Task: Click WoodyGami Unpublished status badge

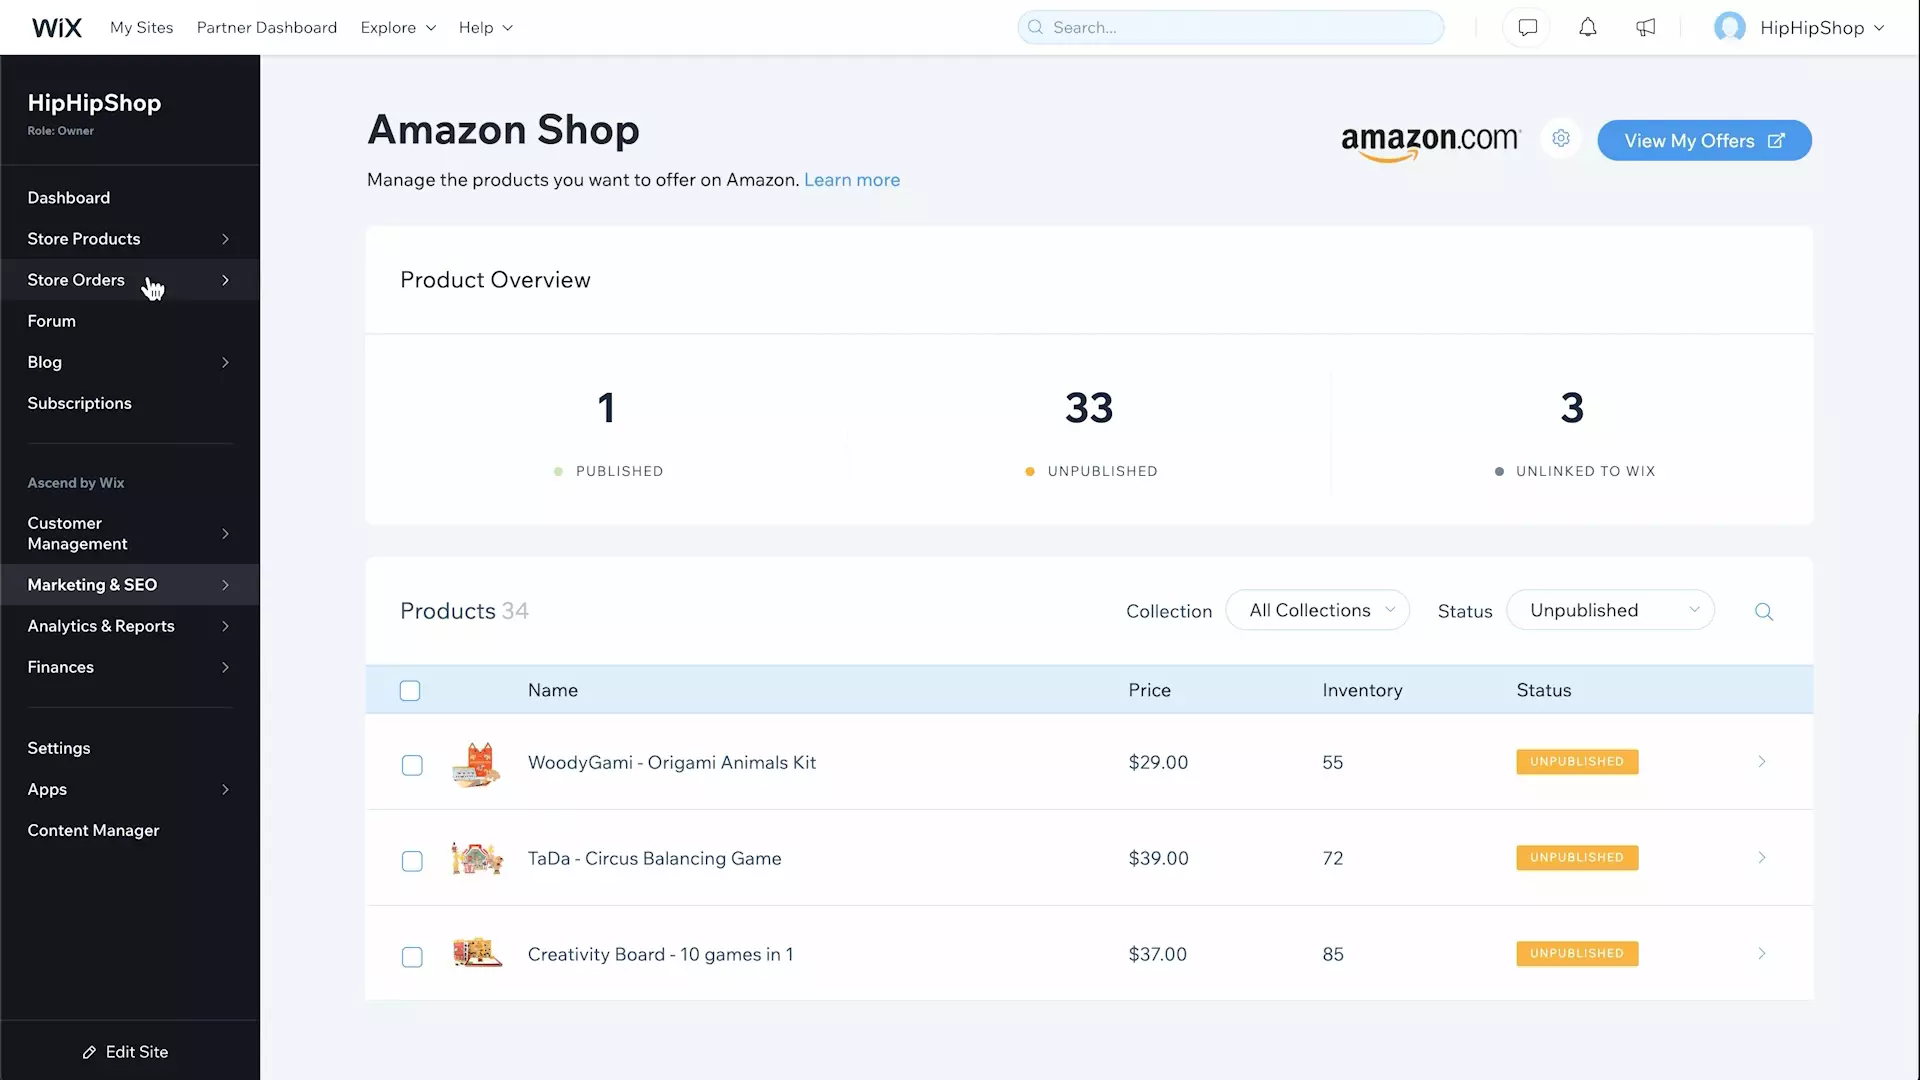Action: tap(1577, 762)
